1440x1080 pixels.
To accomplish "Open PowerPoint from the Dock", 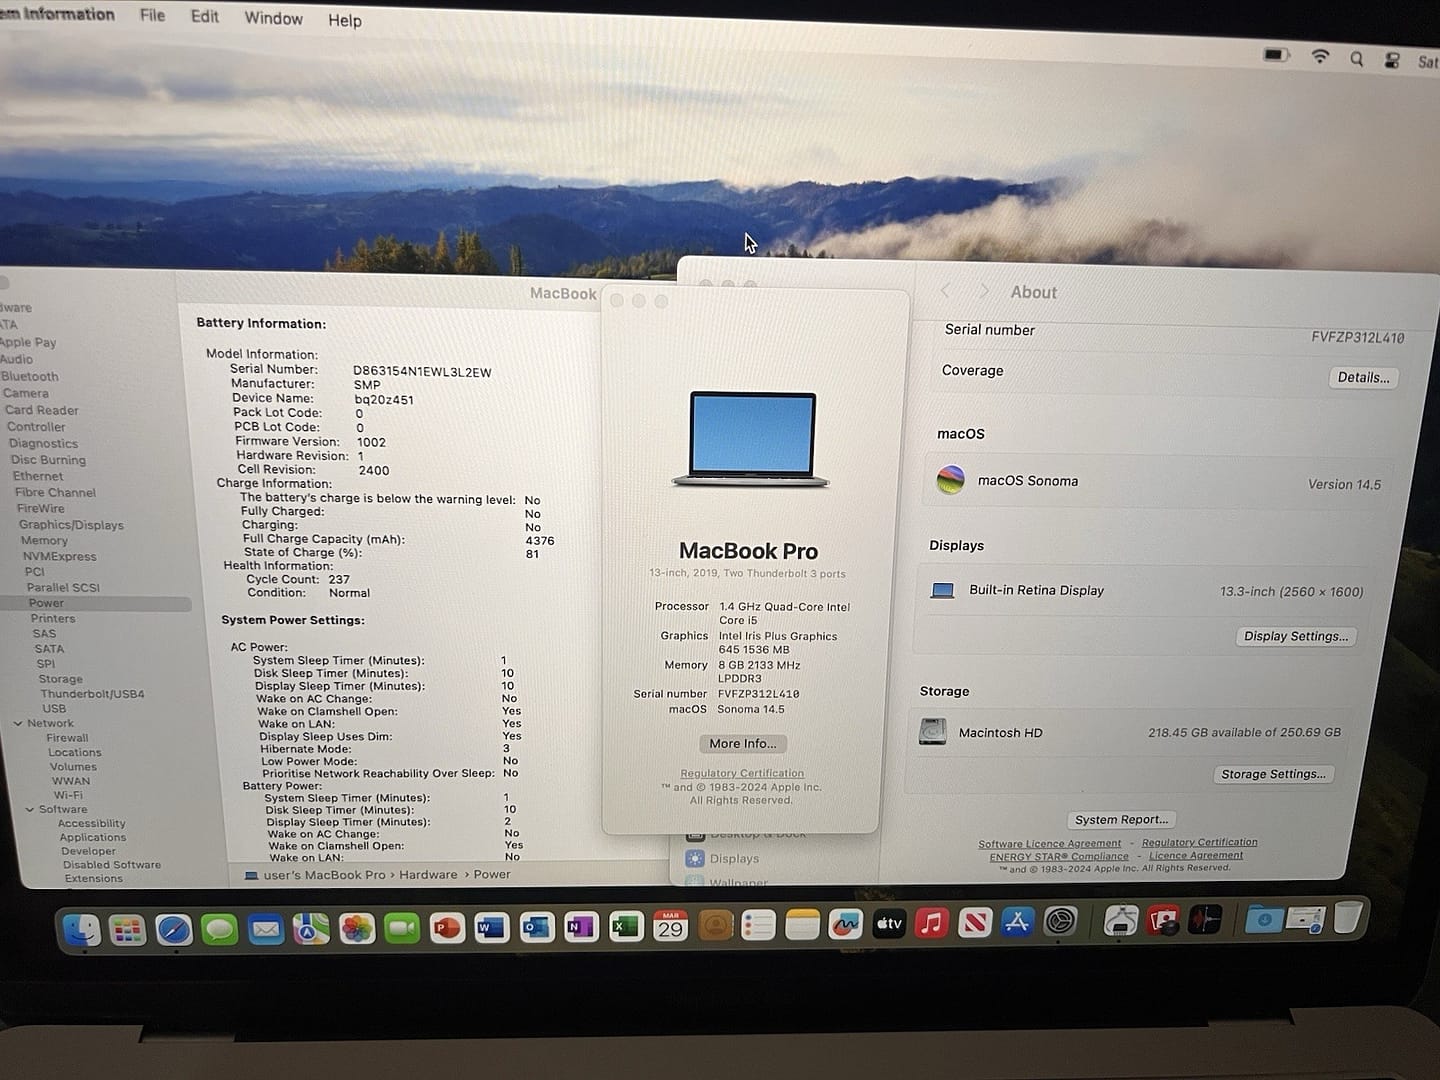I will click(x=447, y=929).
